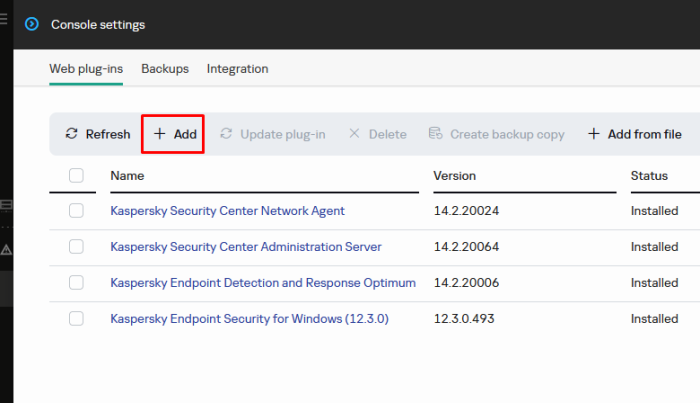
Task: Open the Kaspersky Security Center Administration Server link
Action: [245, 247]
